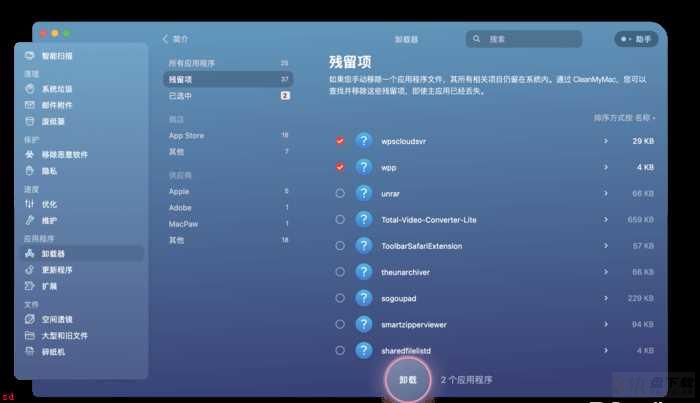This screenshot has width=700, height=403.
Task: Expand unrar row details chevron
Action: coord(606,193)
